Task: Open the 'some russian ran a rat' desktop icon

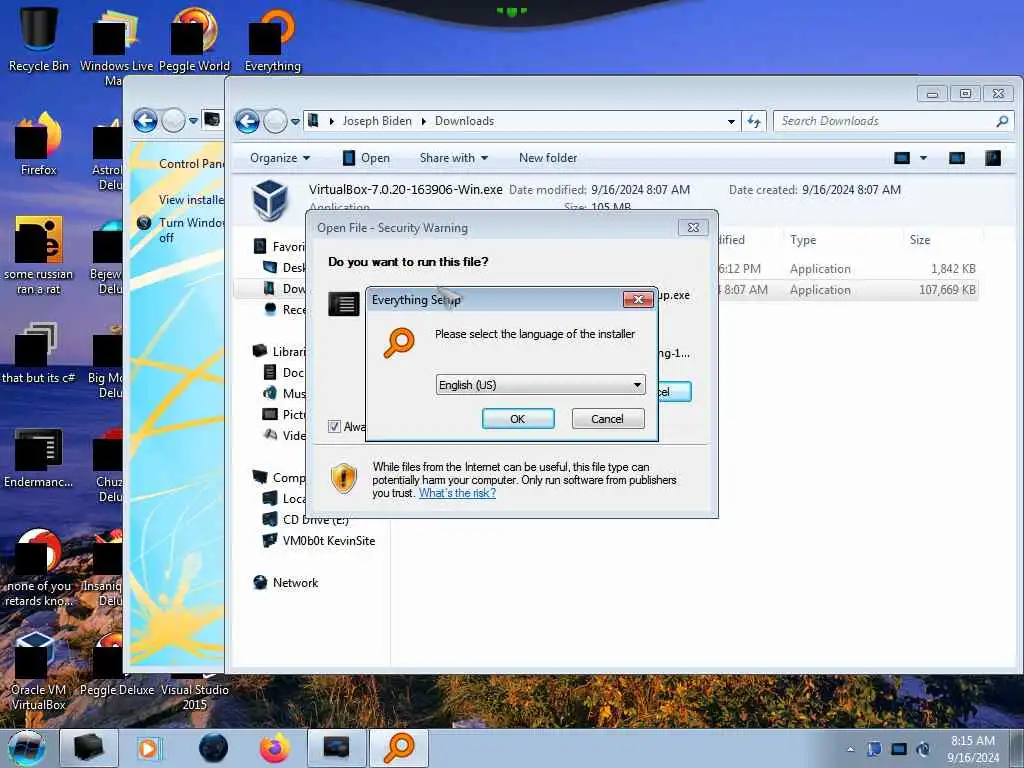Action: point(39,255)
